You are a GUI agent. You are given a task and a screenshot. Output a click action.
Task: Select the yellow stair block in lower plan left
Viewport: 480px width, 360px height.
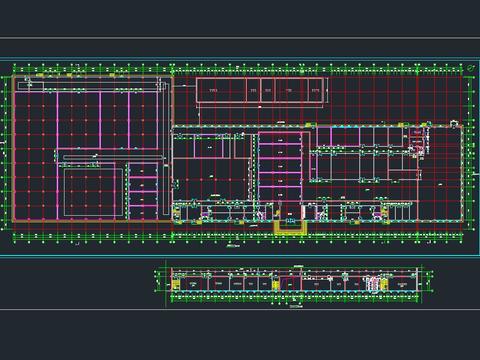click(175, 285)
